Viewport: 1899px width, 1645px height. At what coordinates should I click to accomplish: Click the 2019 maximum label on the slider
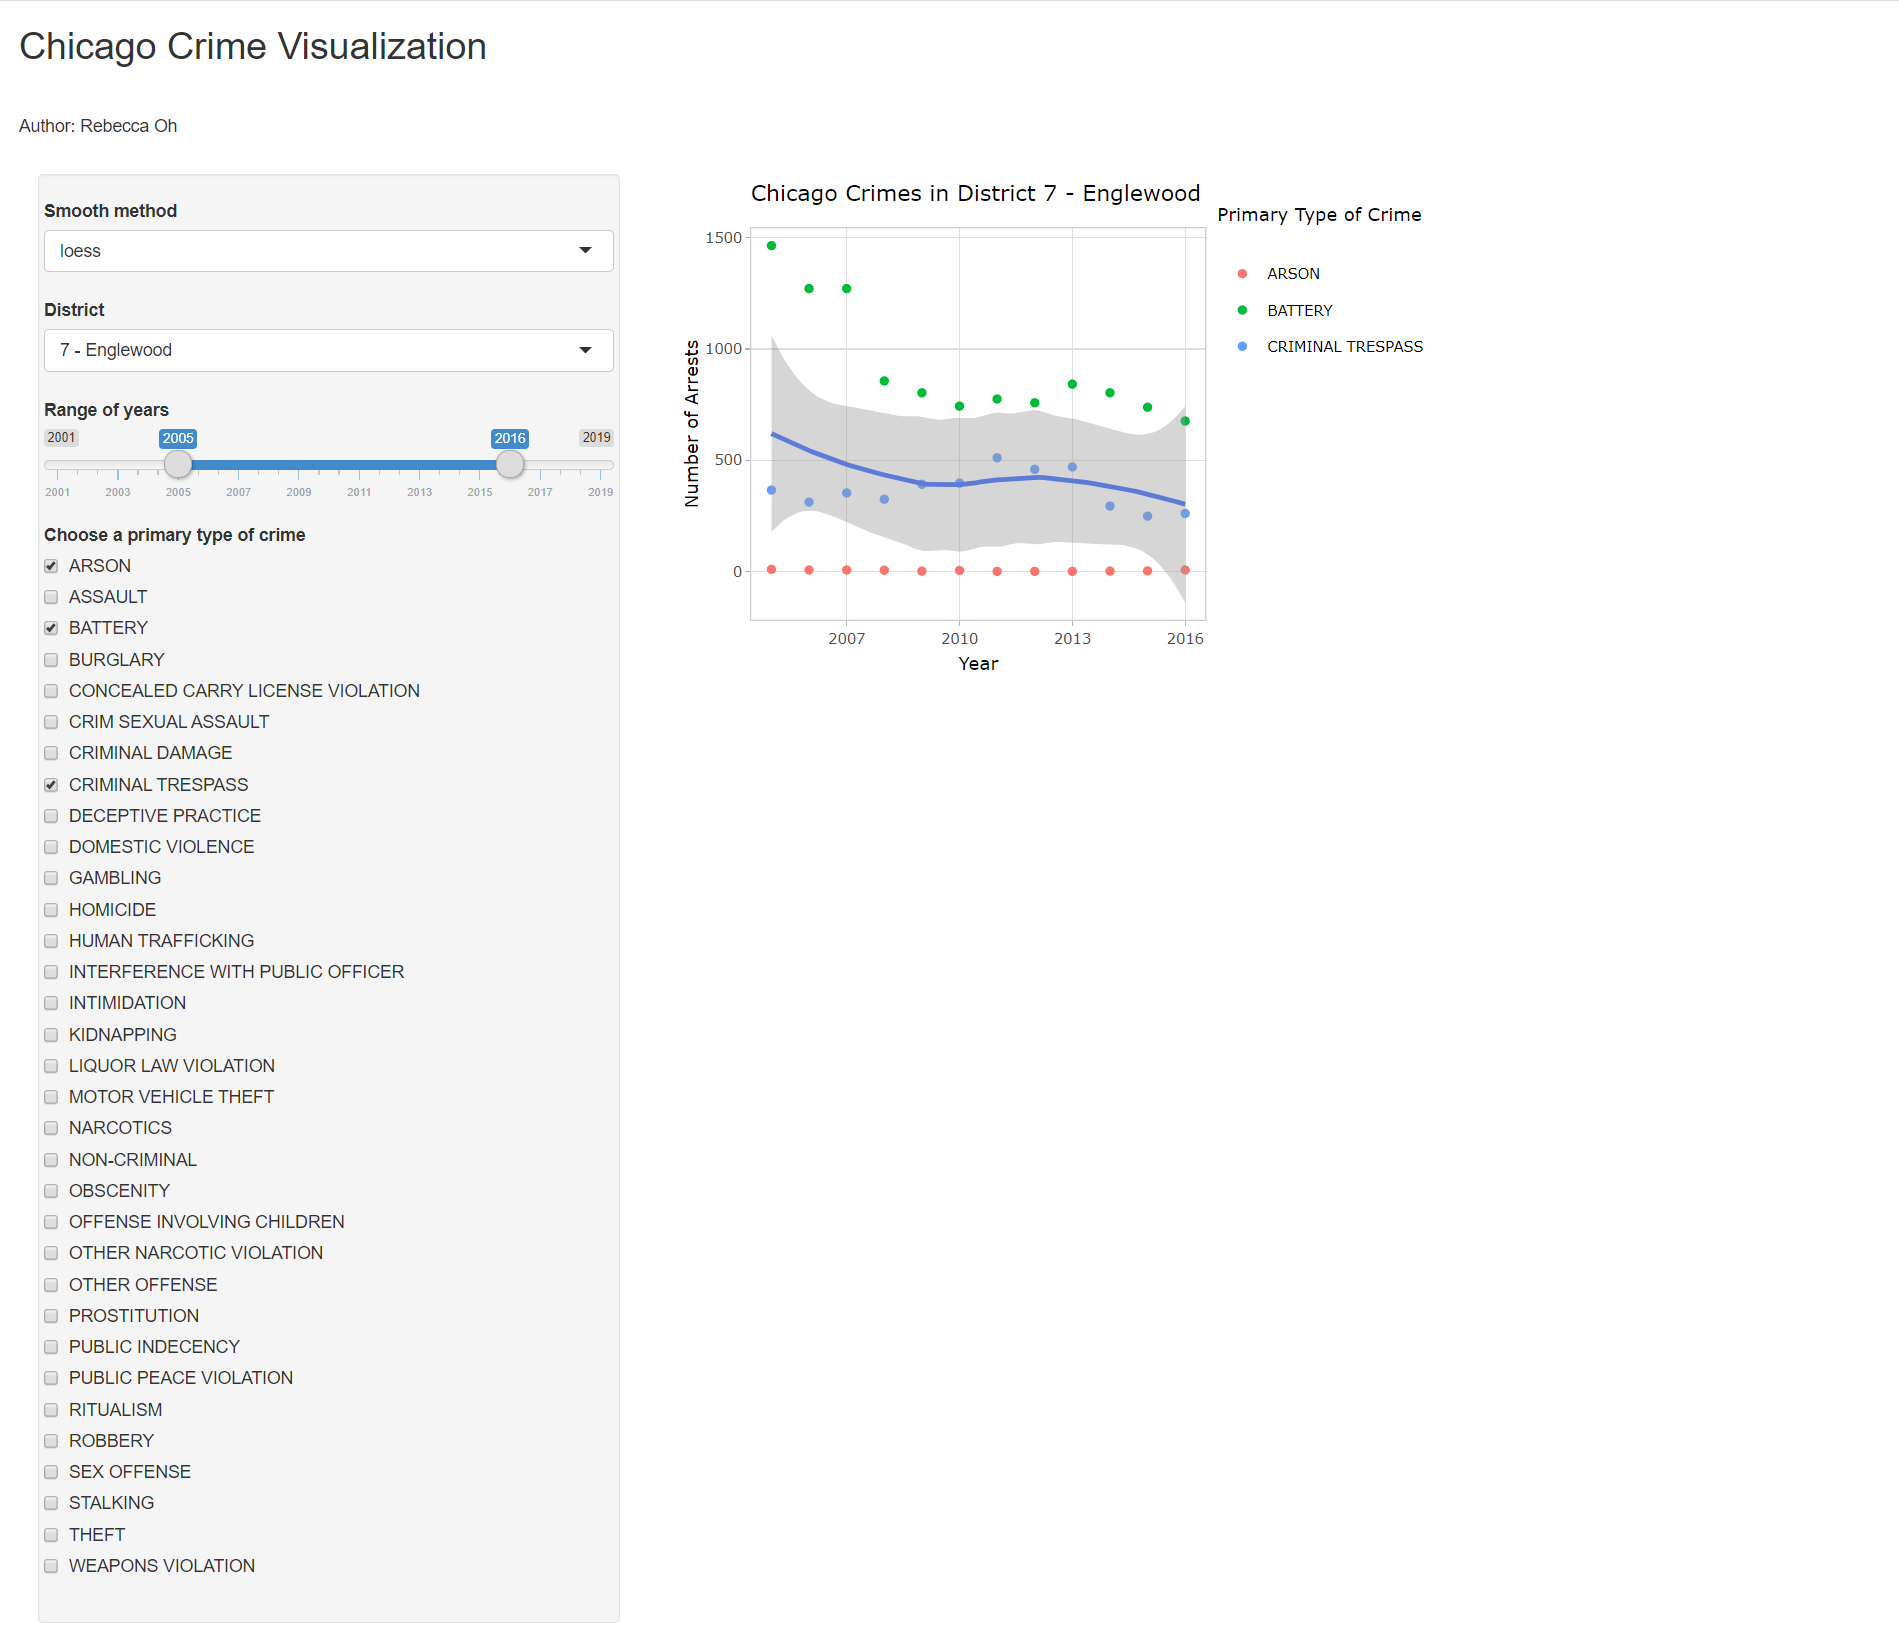pos(597,438)
